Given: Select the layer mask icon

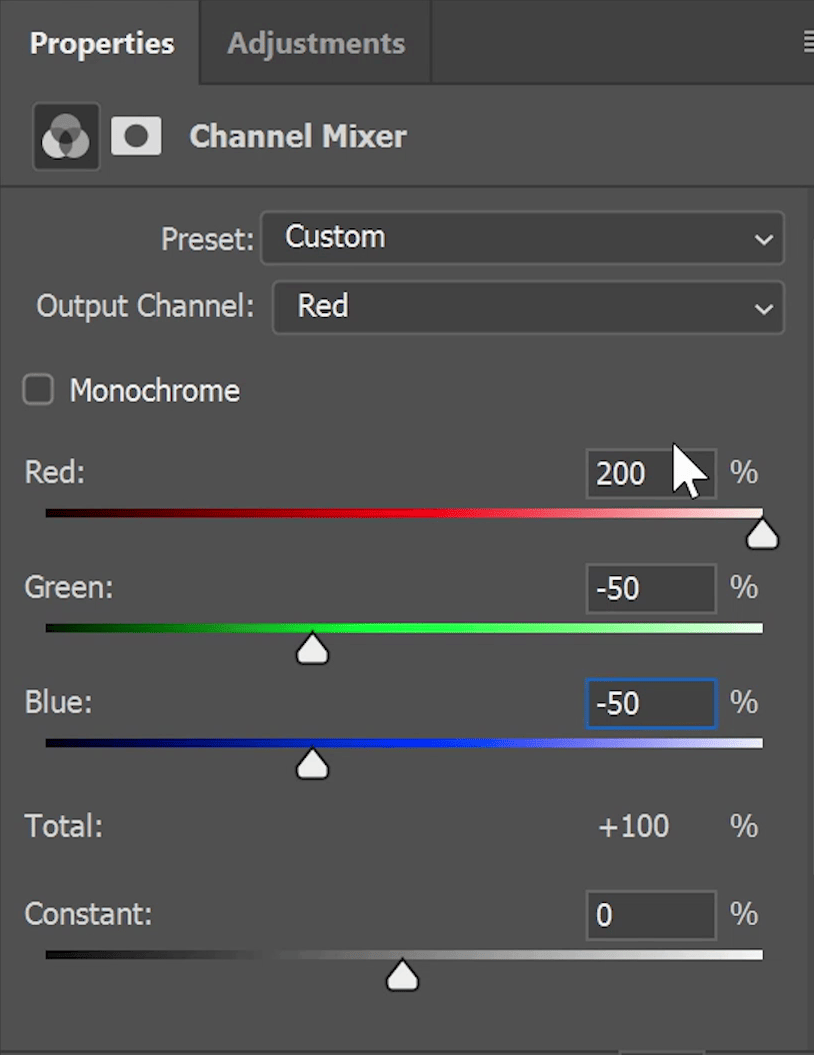Looking at the screenshot, I should 136,136.
